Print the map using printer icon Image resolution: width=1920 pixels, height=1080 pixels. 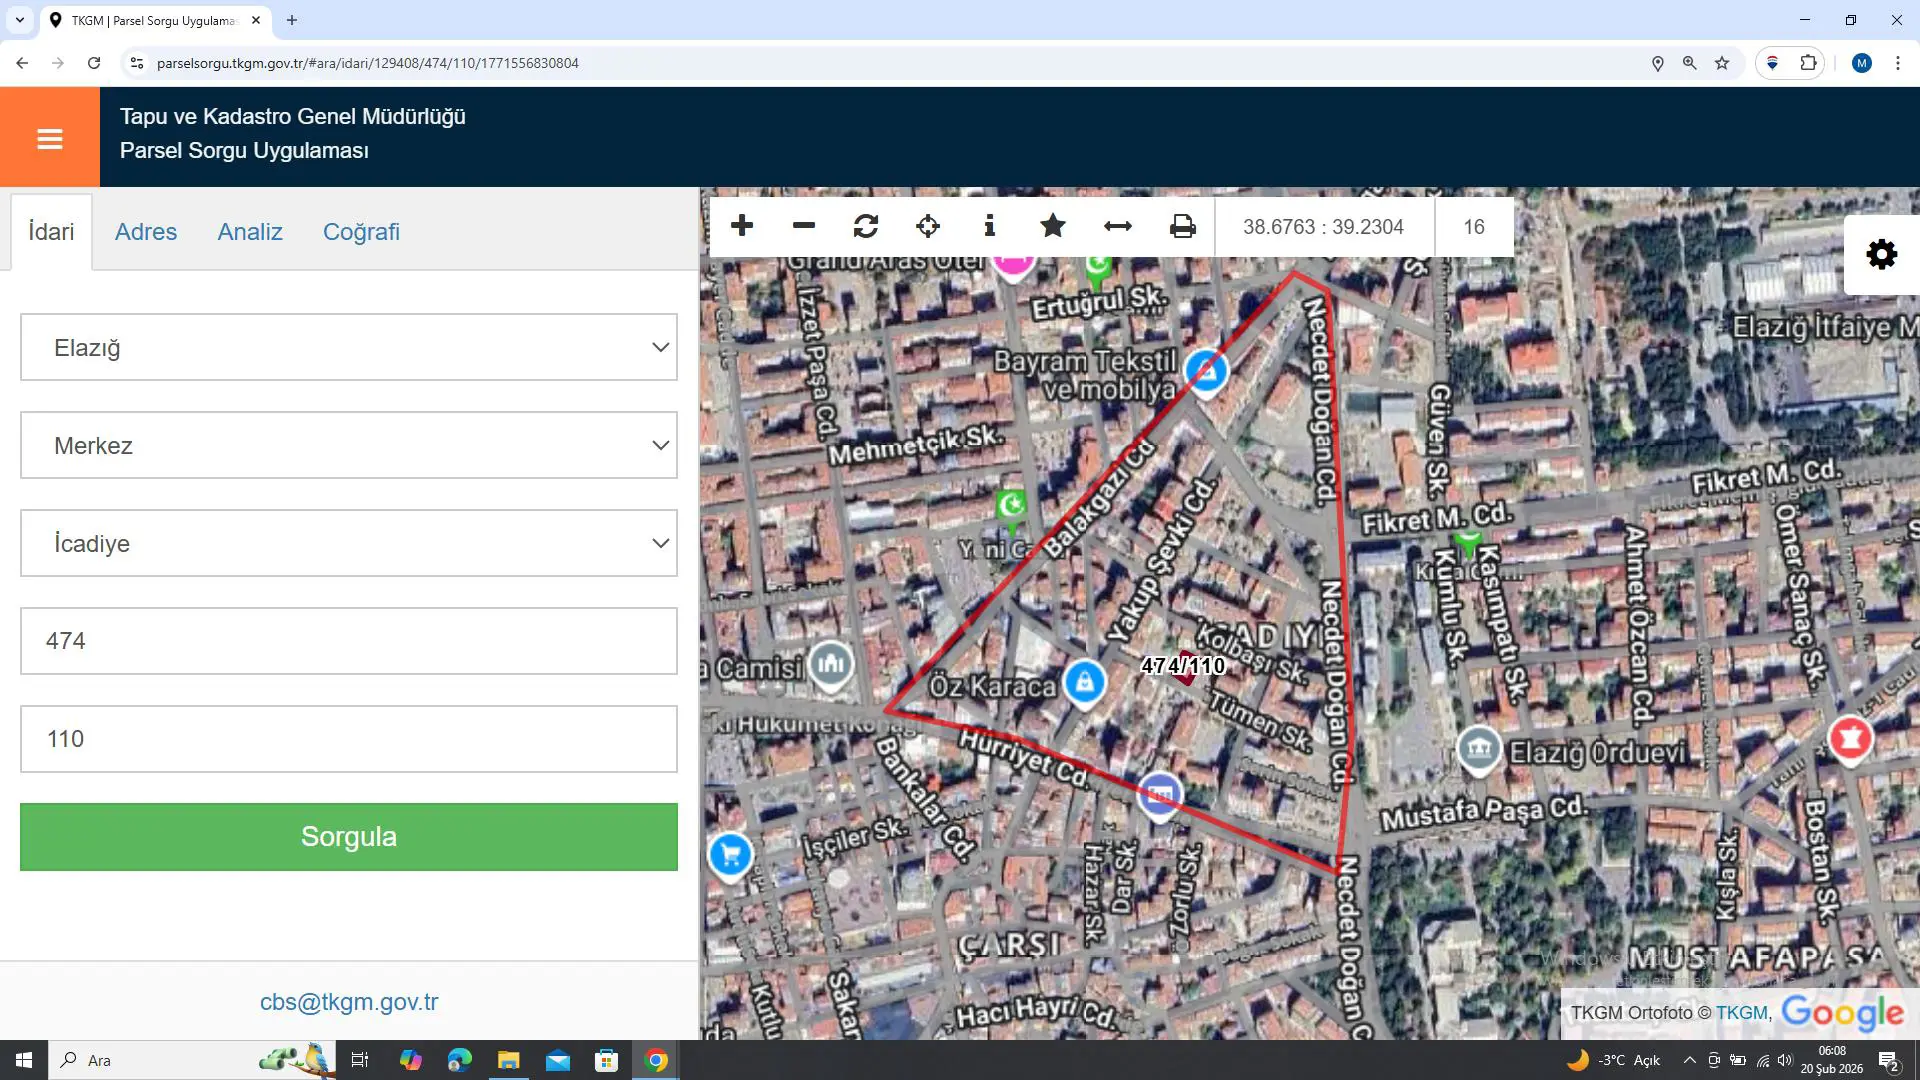tap(1182, 226)
